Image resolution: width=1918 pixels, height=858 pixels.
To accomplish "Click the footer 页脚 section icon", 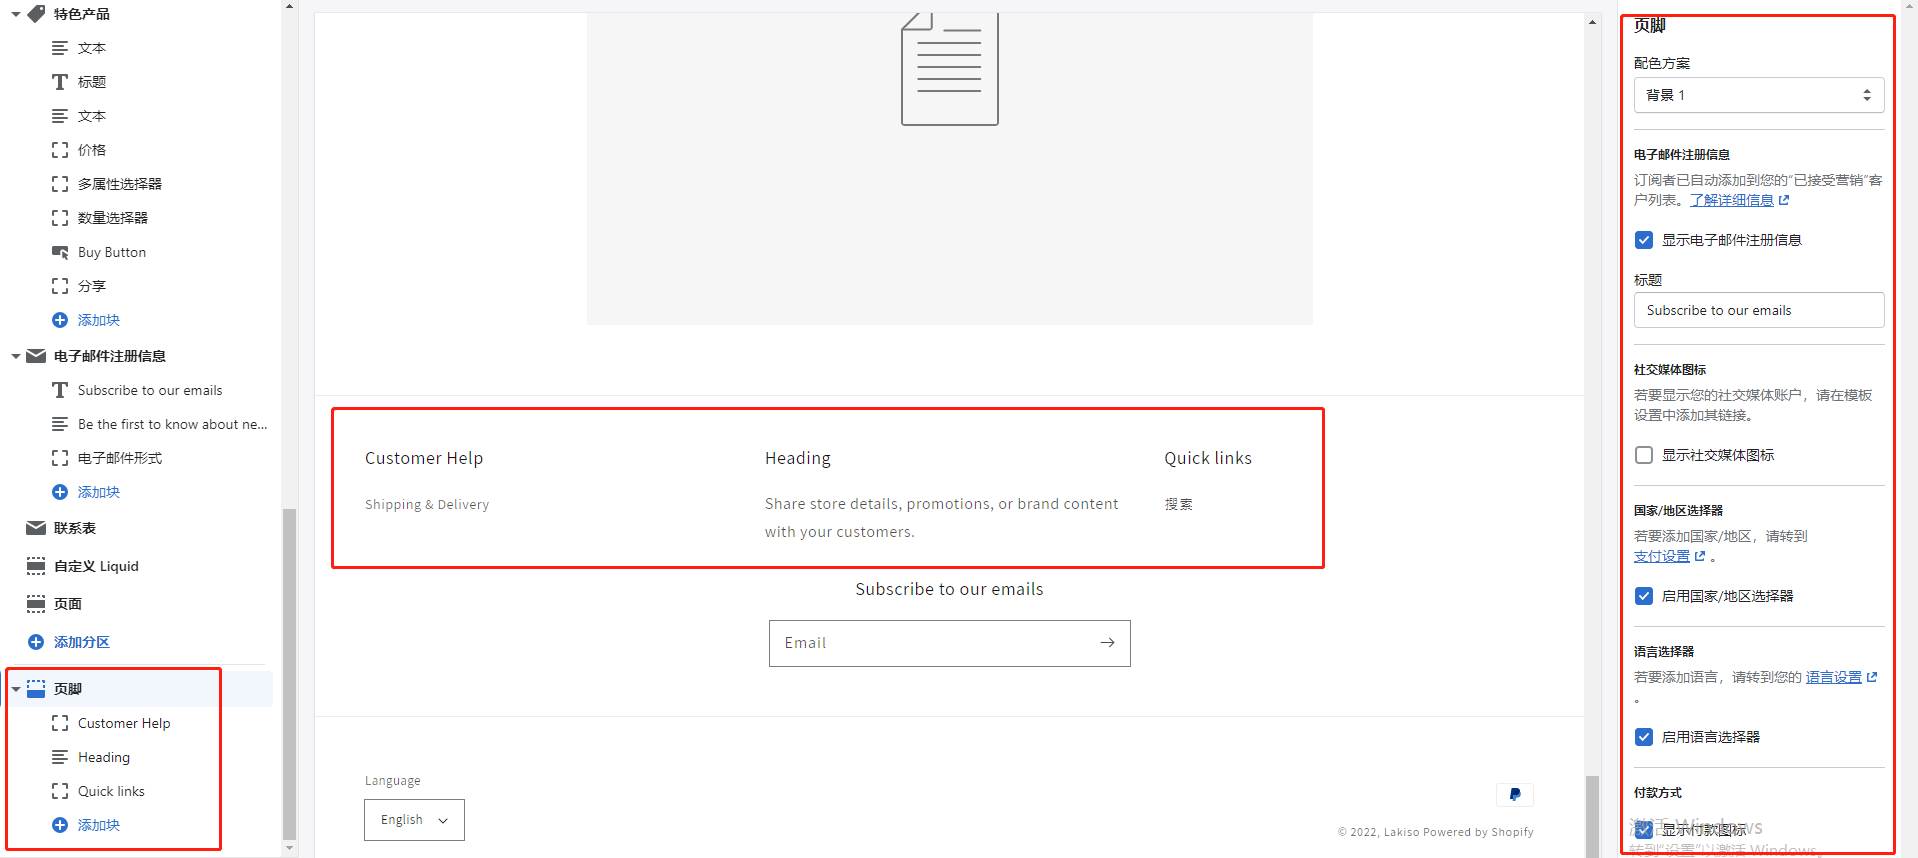I will (36, 689).
